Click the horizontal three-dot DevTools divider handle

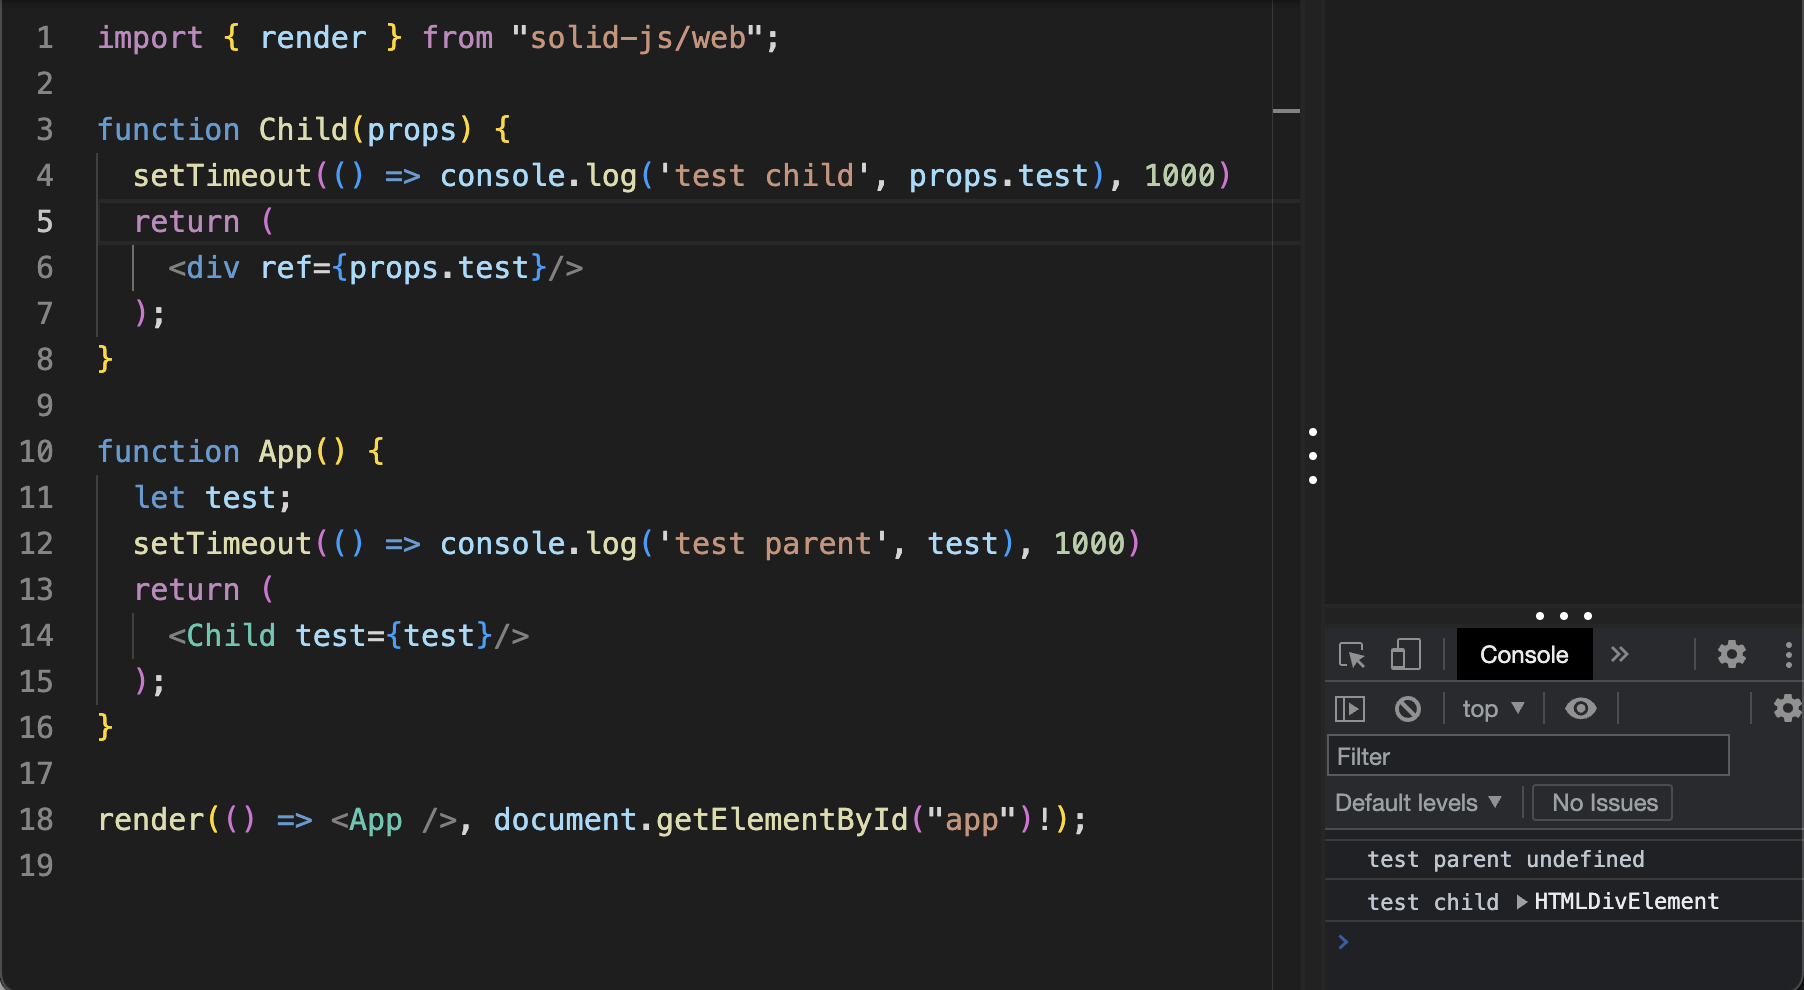[1564, 616]
